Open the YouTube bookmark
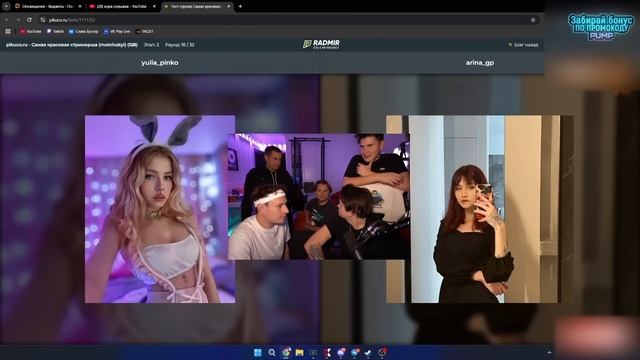The height and width of the screenshot is (360, 640). (31, 31)
